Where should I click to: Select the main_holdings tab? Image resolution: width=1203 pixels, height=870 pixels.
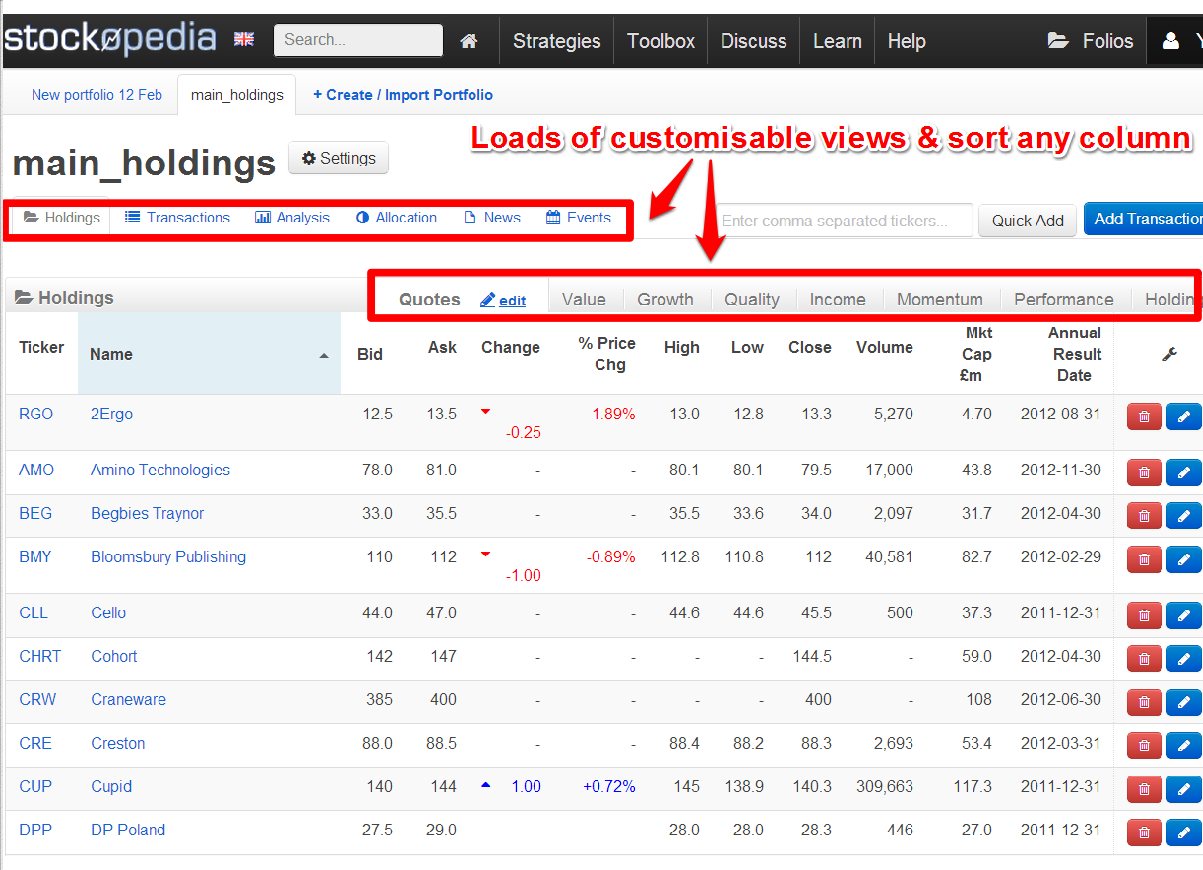pos(237,95)
